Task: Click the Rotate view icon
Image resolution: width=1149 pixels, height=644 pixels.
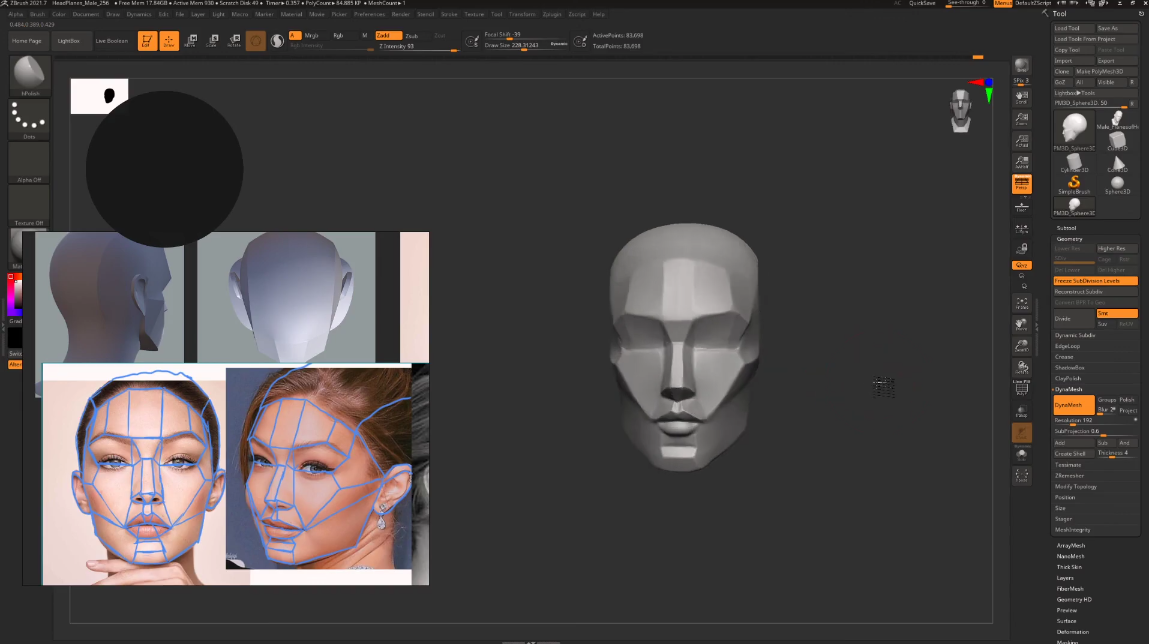Action: coord(1021,367)
